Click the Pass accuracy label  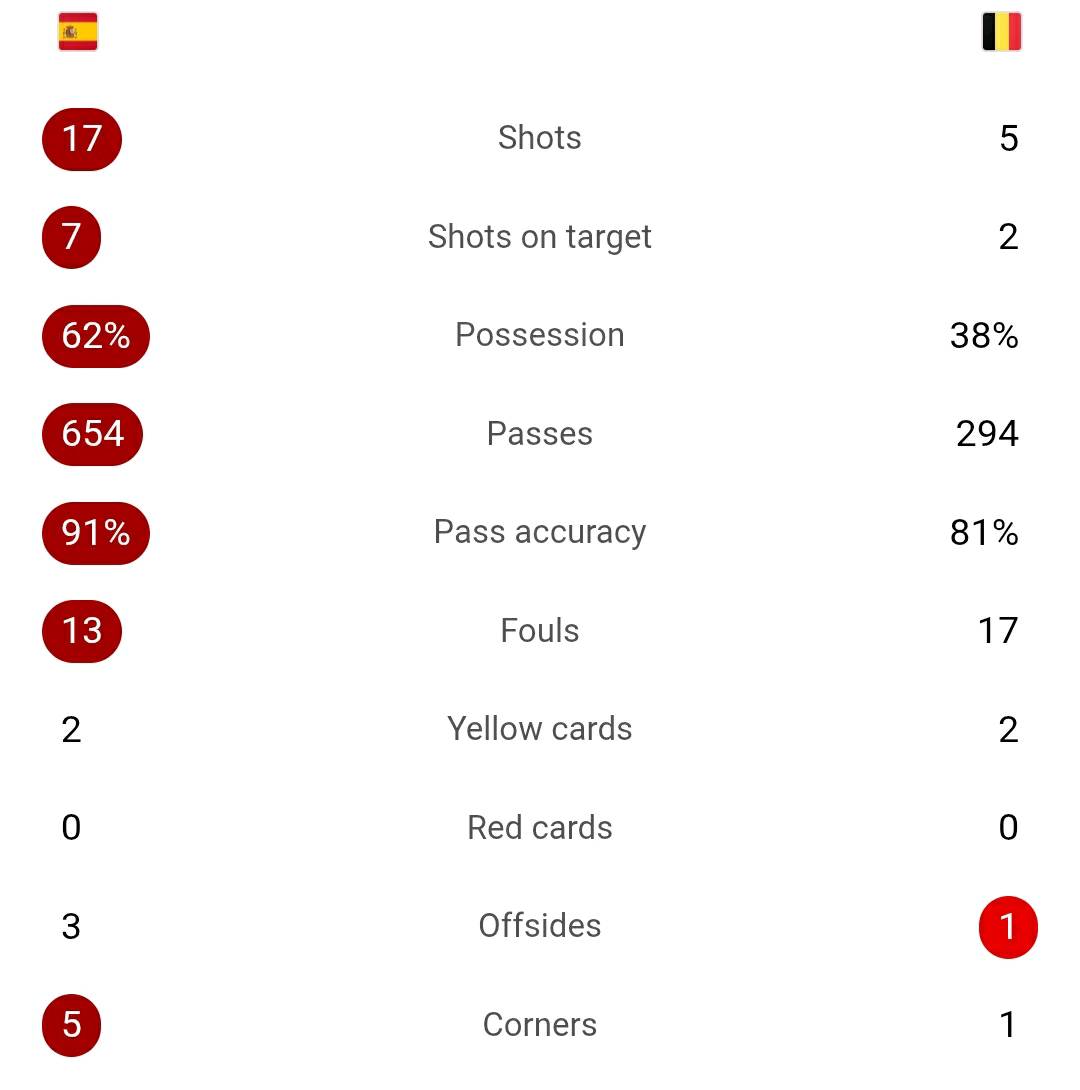tap(540, 532)
